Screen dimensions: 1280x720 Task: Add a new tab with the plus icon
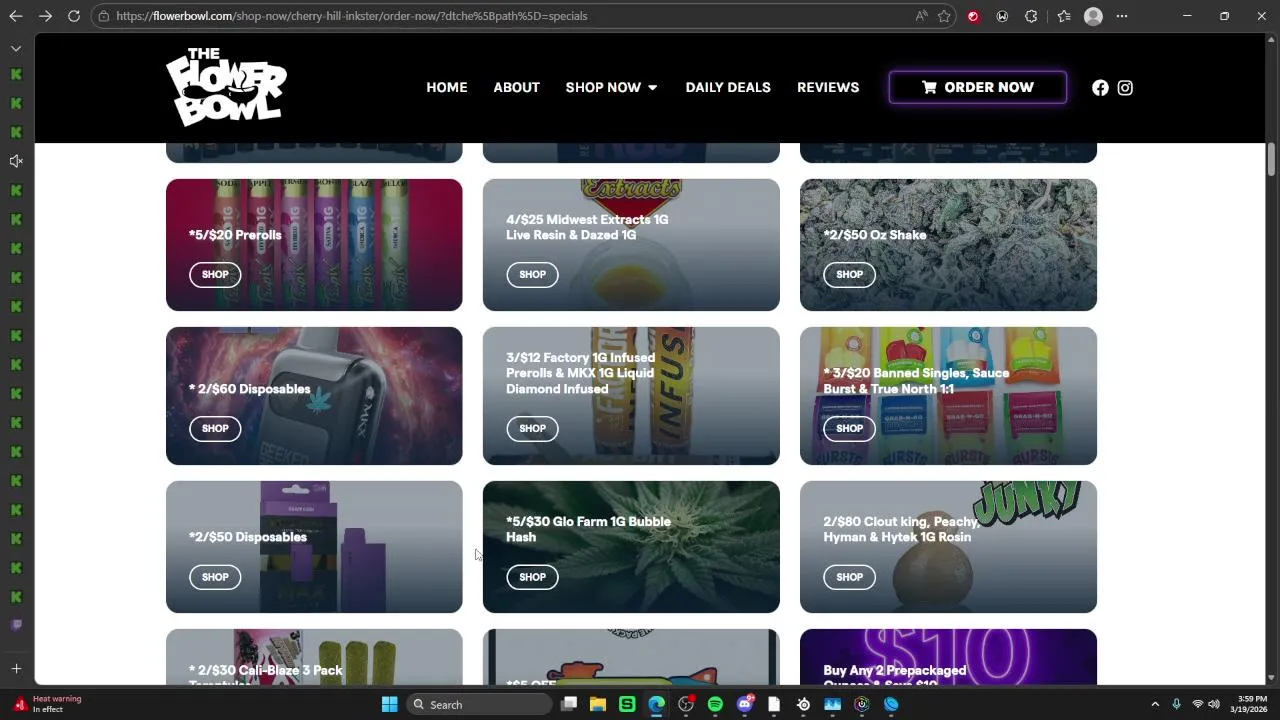coord(16,668)
